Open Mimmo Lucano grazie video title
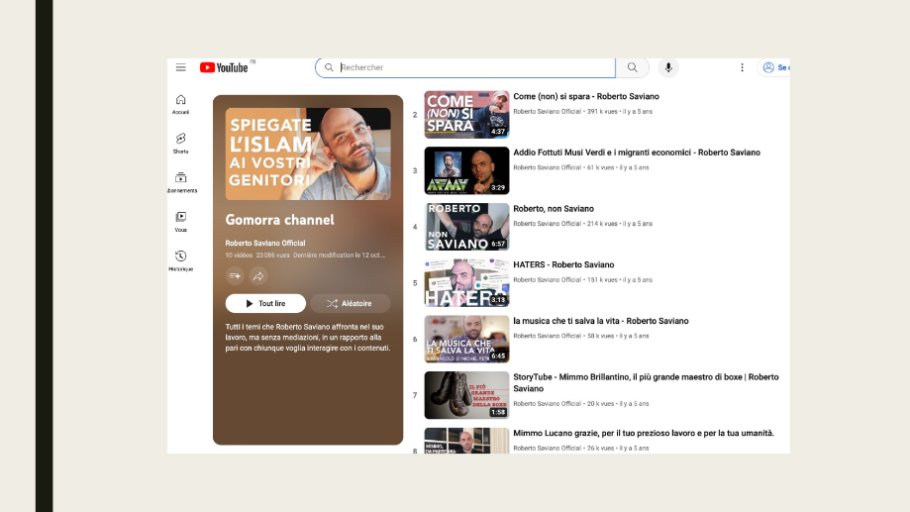Screen dimensions: 910x512 click(644, 433)
